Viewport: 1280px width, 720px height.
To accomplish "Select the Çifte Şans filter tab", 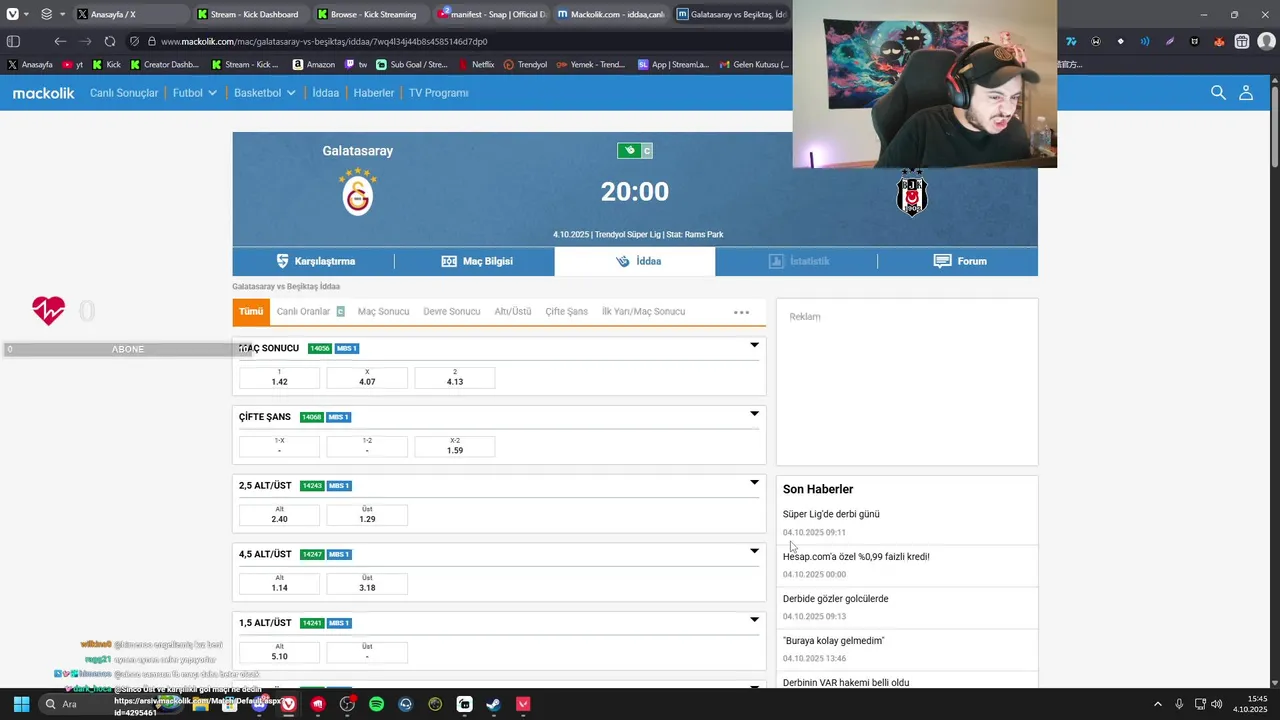I will [x=566, y=312].
